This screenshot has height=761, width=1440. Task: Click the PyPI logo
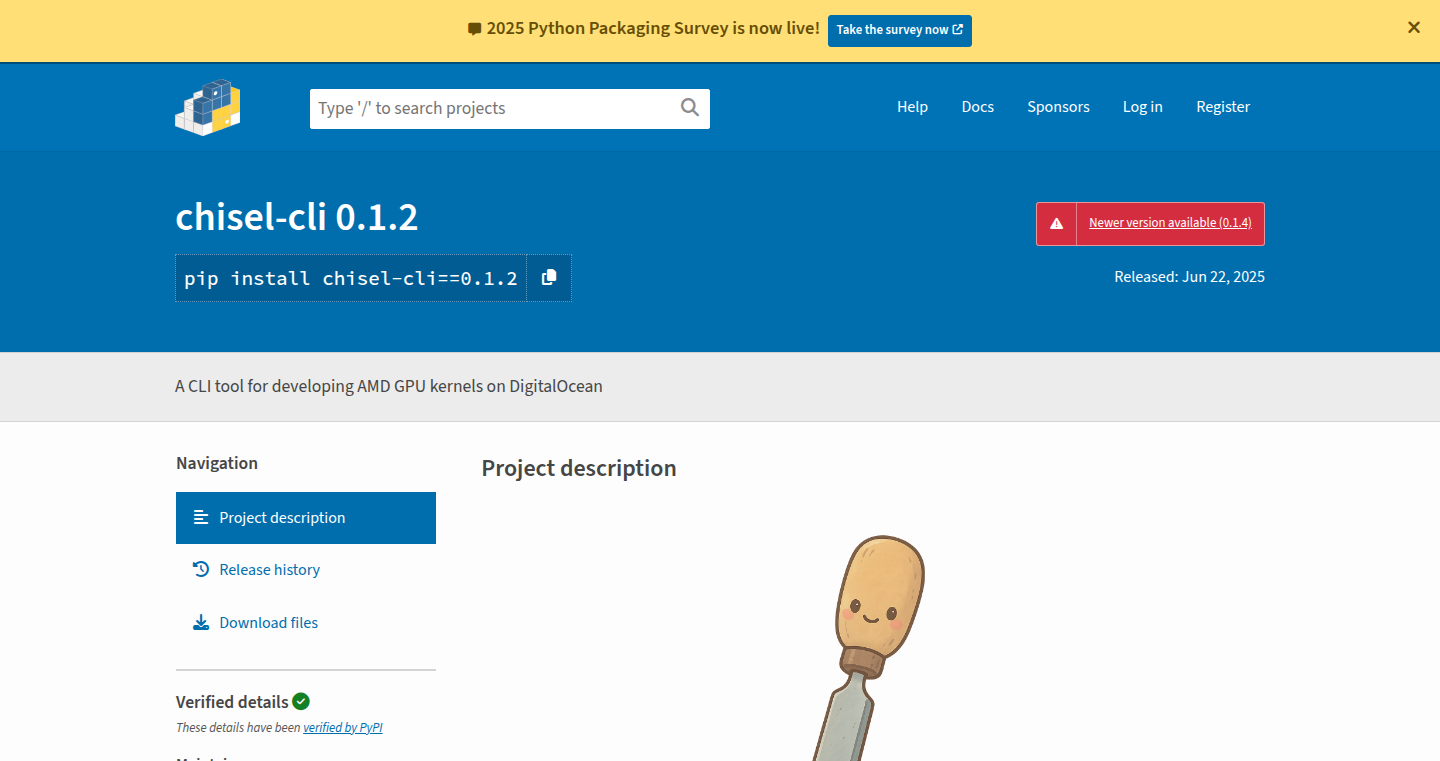(208, 107)
